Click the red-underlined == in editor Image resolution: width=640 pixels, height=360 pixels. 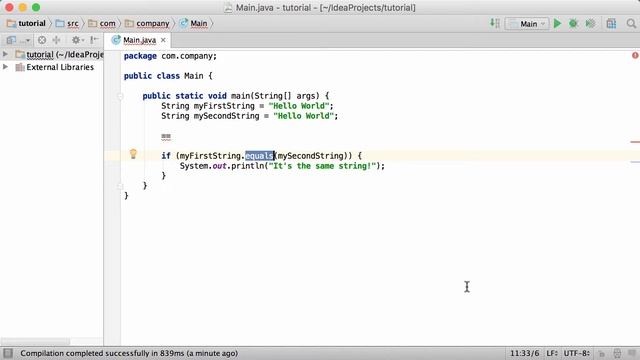click(x=166, y=136)
